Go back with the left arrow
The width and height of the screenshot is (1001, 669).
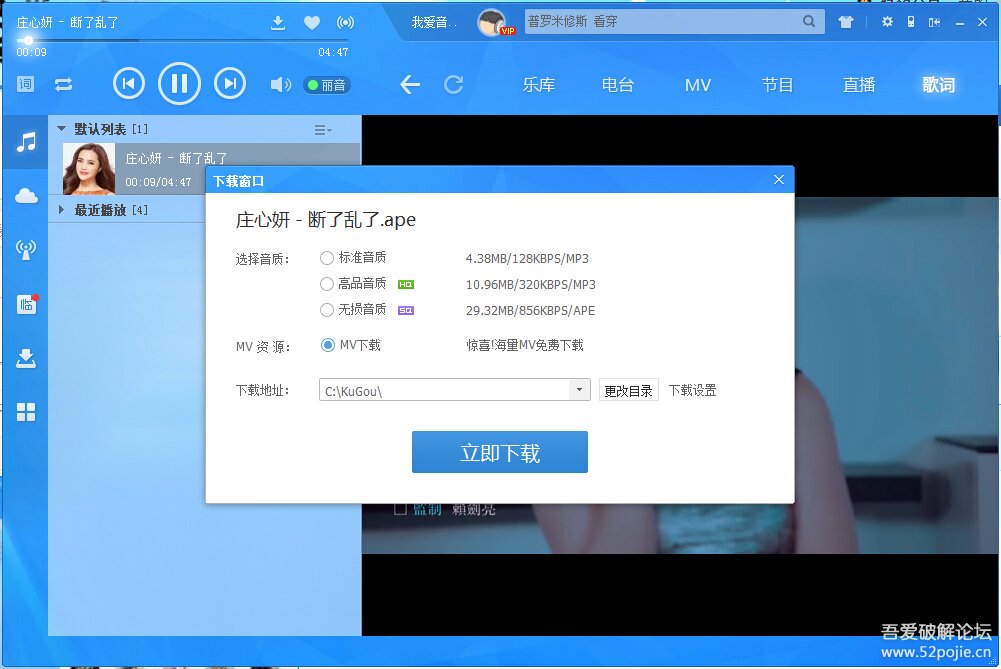pyautogui.click(x=410, y=84)
